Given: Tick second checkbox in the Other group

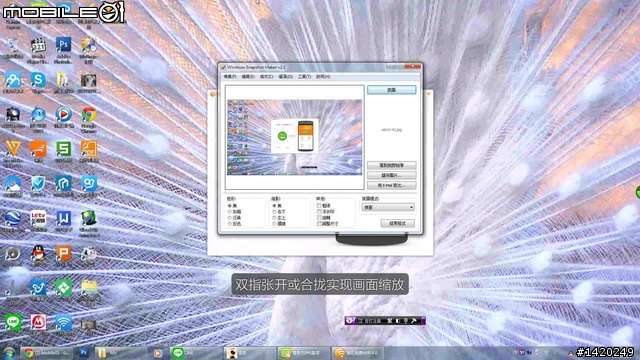Looking at the screenshot, I should [x=319, y=212].
